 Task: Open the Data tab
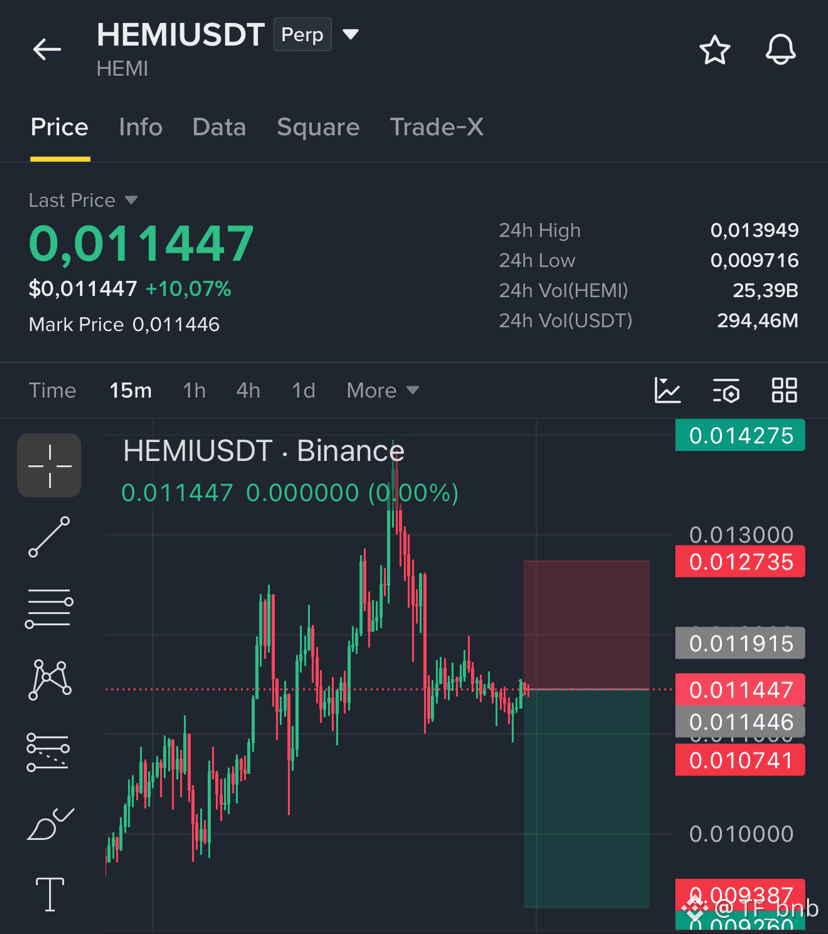tap(219, 127)
